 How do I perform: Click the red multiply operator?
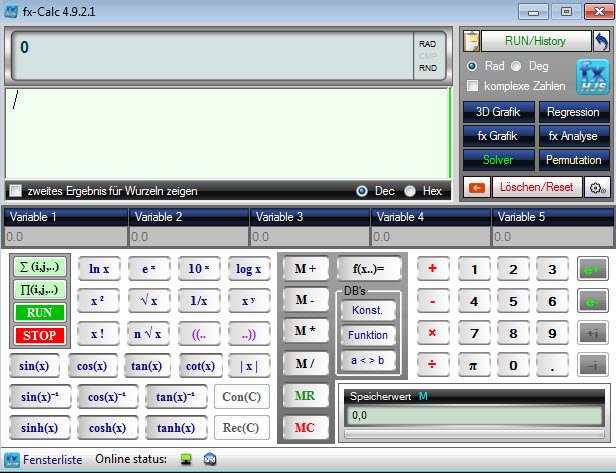pos(433,333)
